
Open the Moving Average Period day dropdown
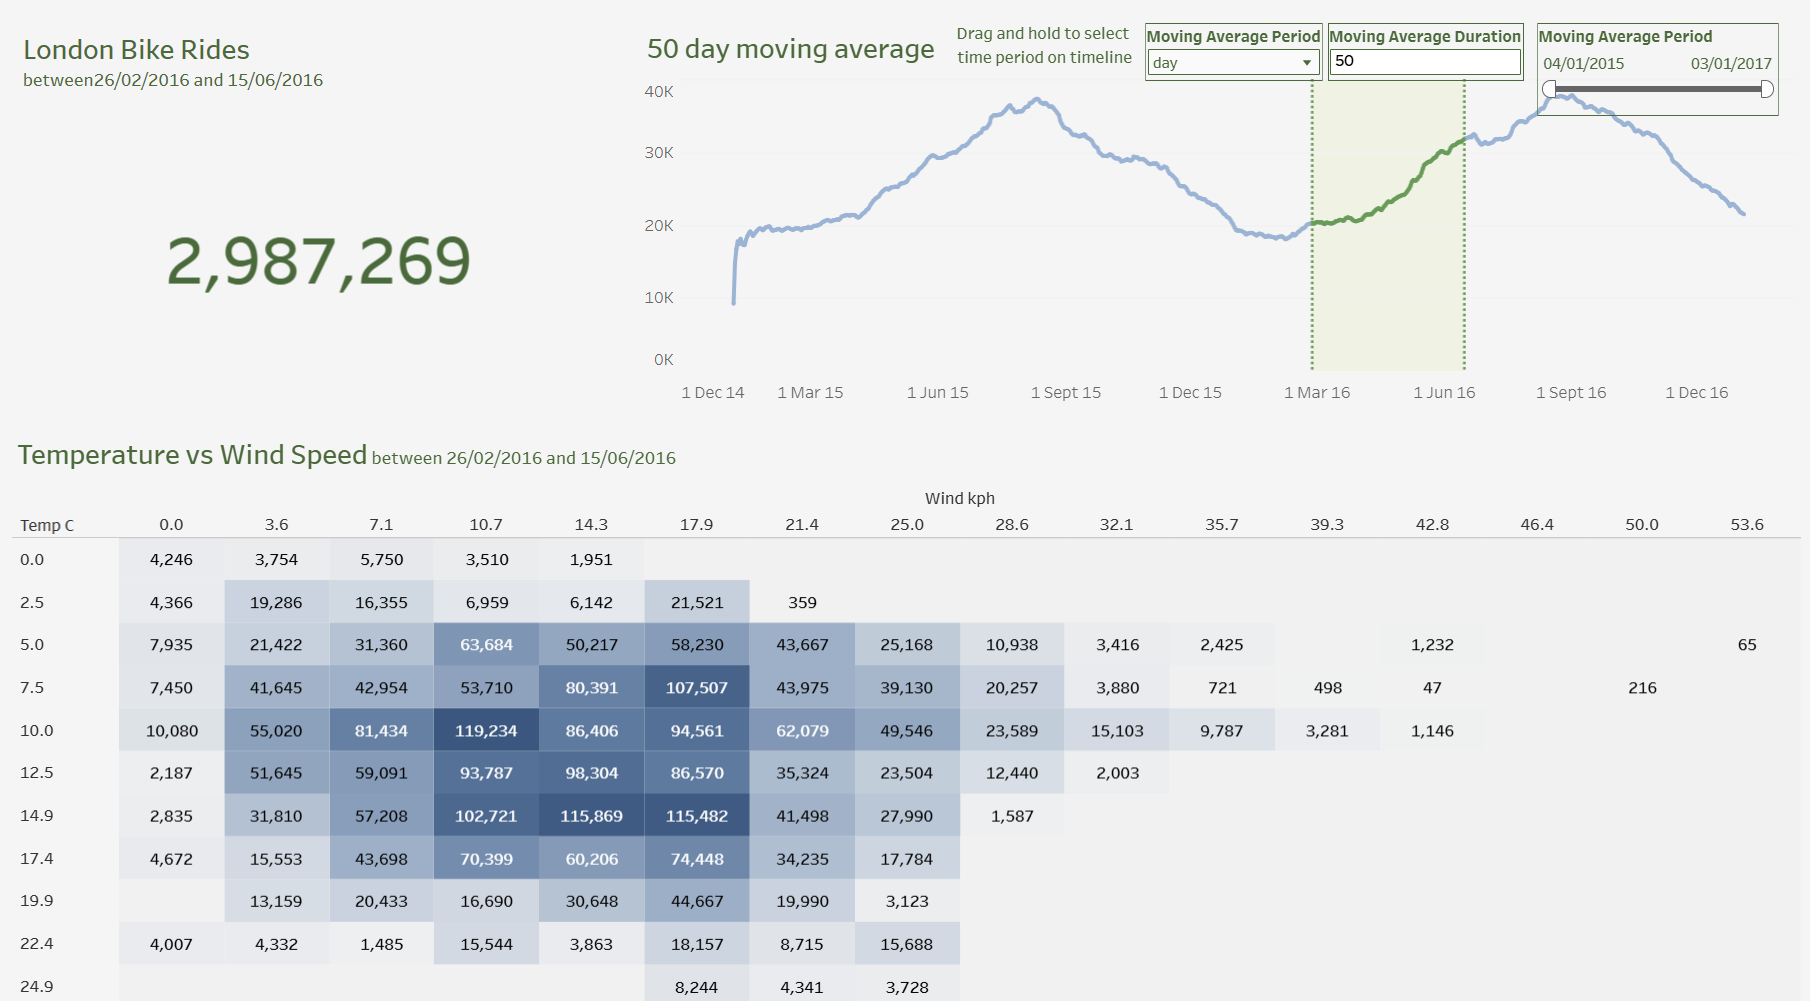(1232, 63)
